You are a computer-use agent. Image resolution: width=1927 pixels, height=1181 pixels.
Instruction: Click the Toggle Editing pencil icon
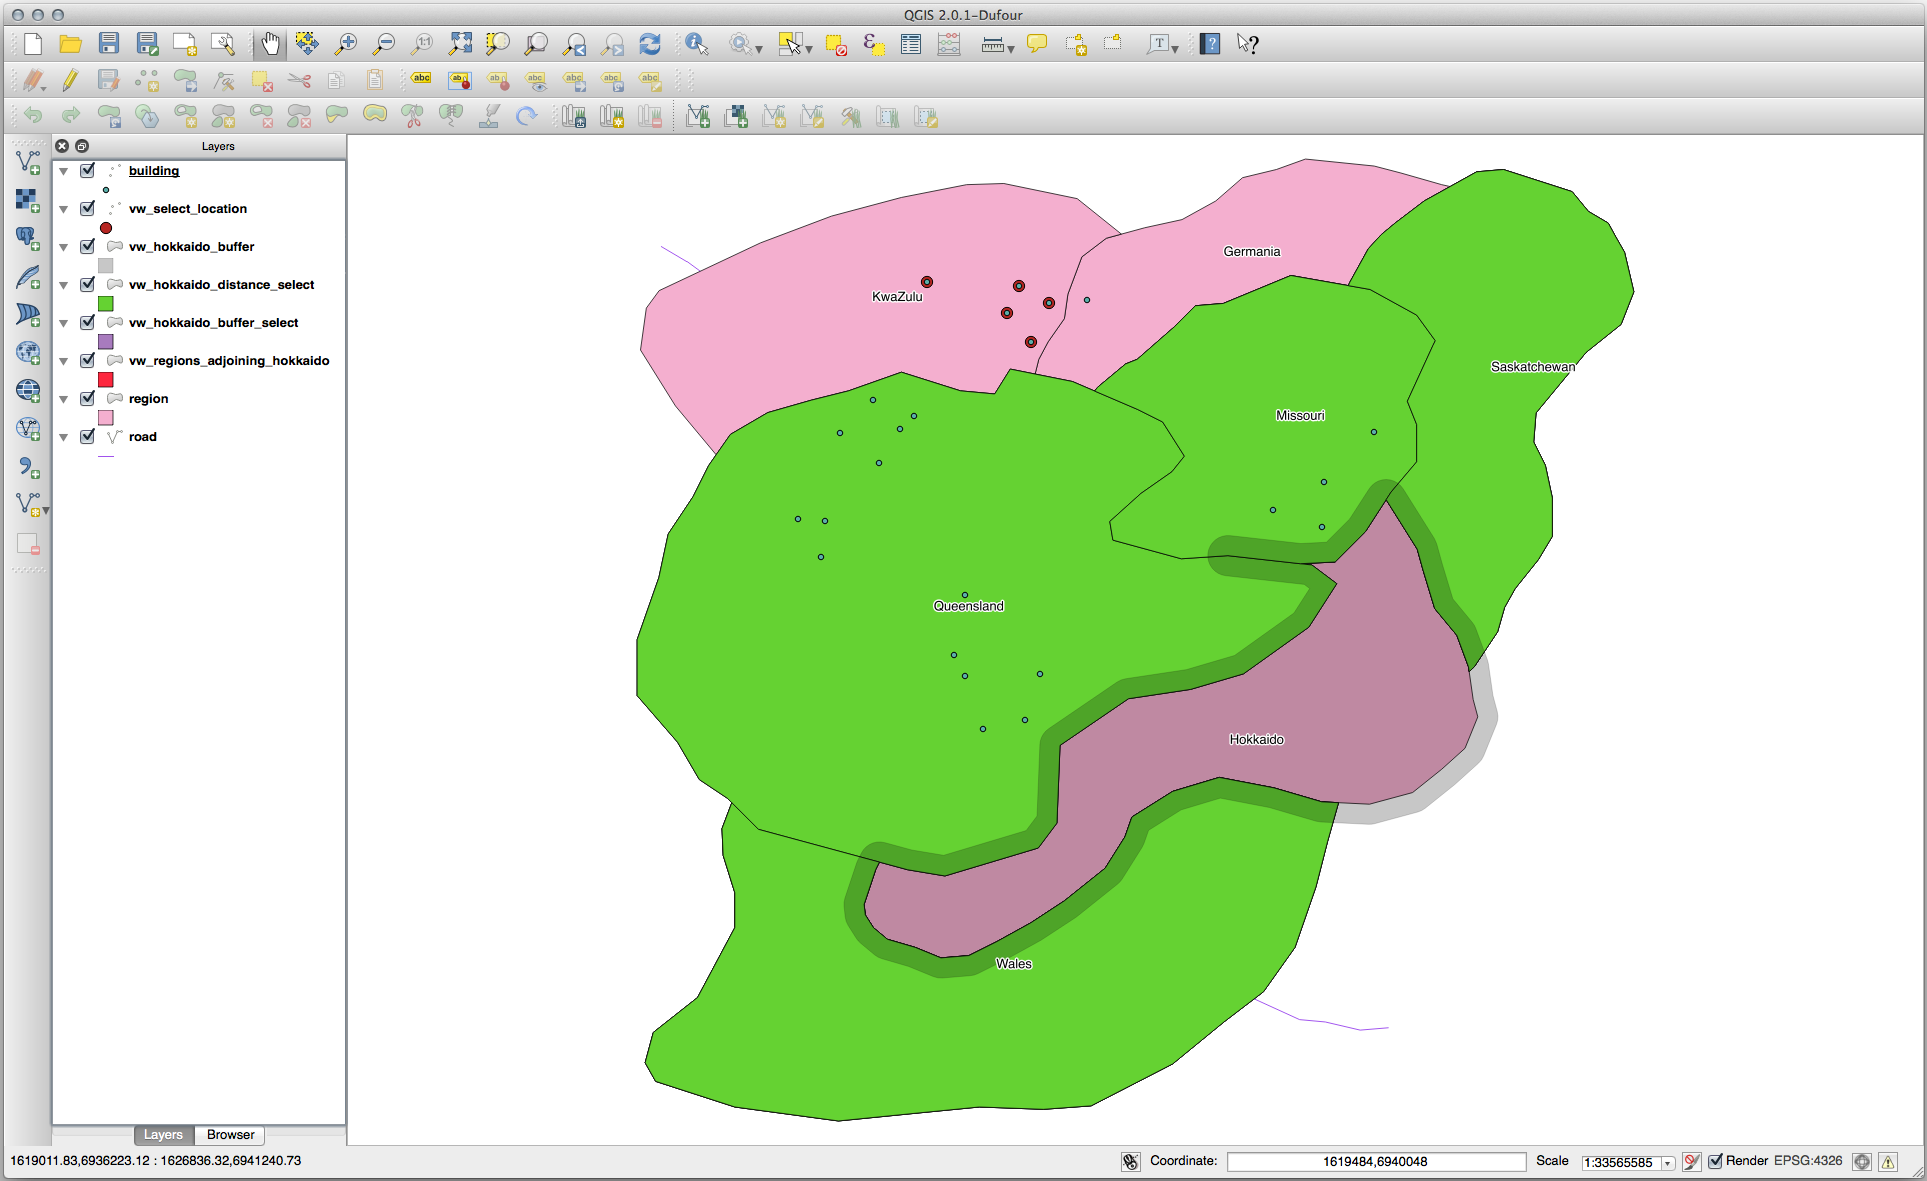pos(70,80)
